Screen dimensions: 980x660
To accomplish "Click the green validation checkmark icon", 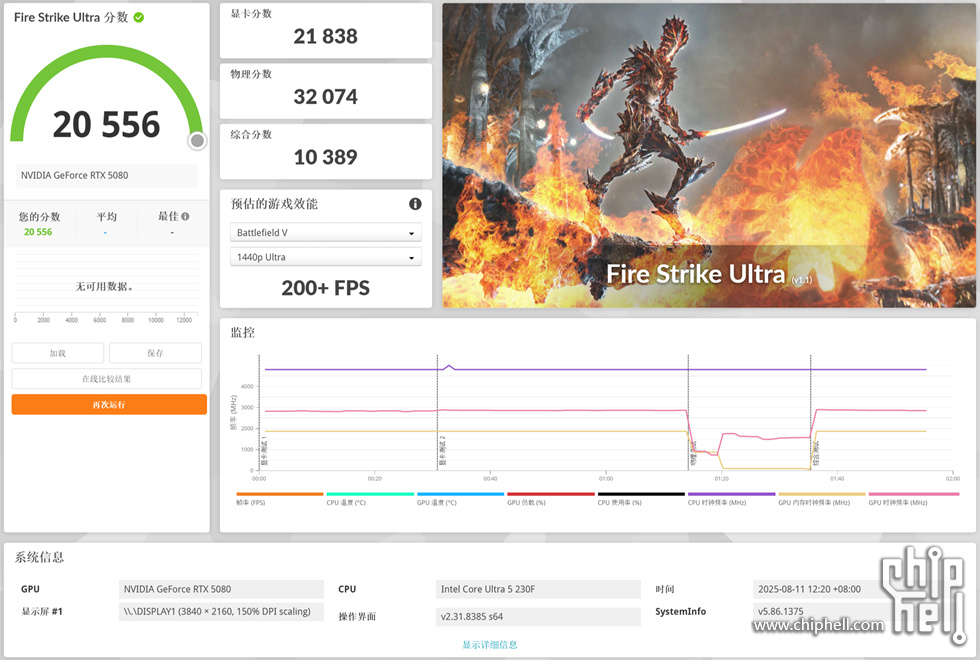I will 139,18.
